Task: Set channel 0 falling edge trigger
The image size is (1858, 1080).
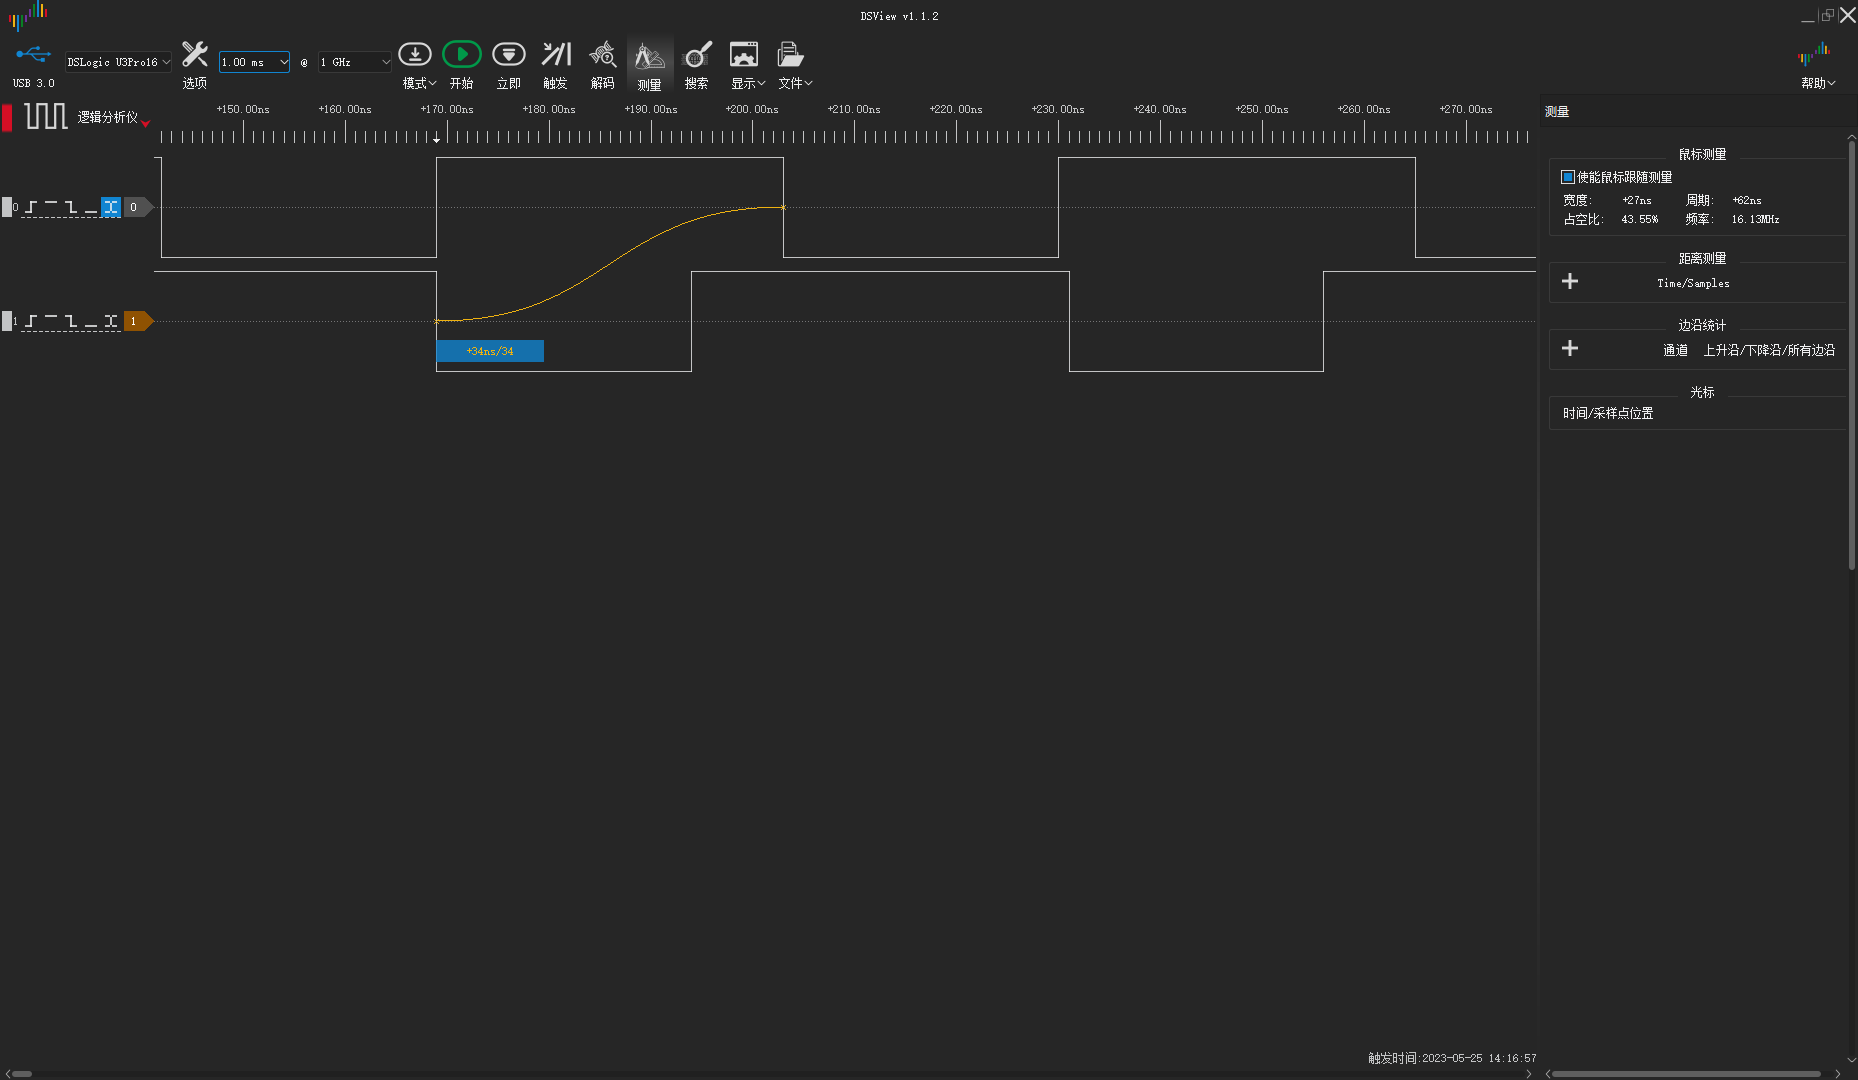Action: coord(71,207)
